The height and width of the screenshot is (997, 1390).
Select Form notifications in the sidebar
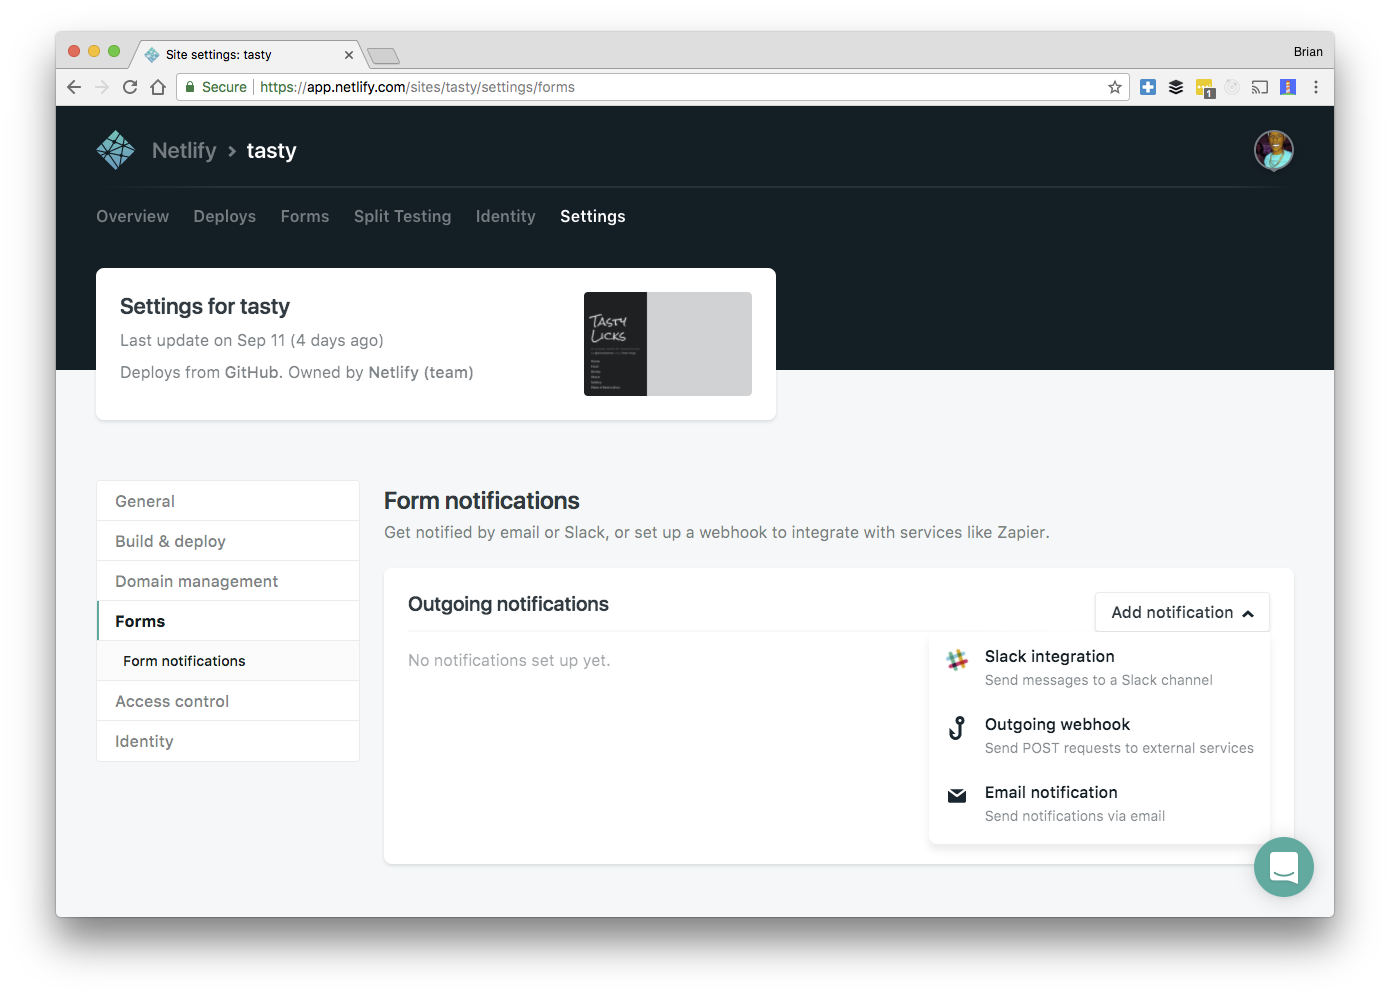tap(184, 660)
